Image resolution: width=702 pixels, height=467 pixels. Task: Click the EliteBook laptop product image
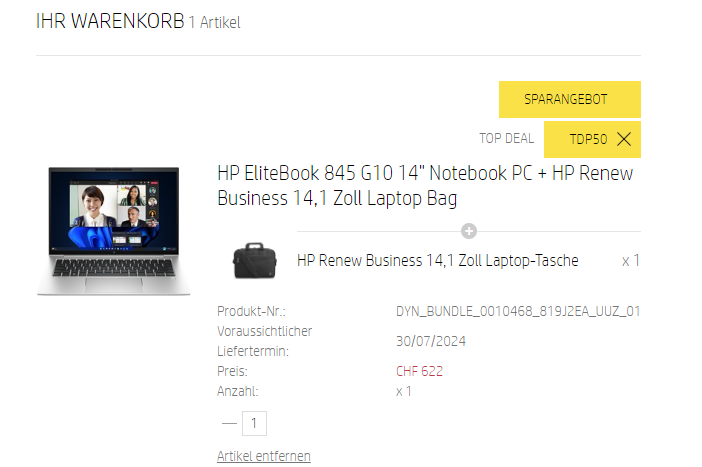114,231
